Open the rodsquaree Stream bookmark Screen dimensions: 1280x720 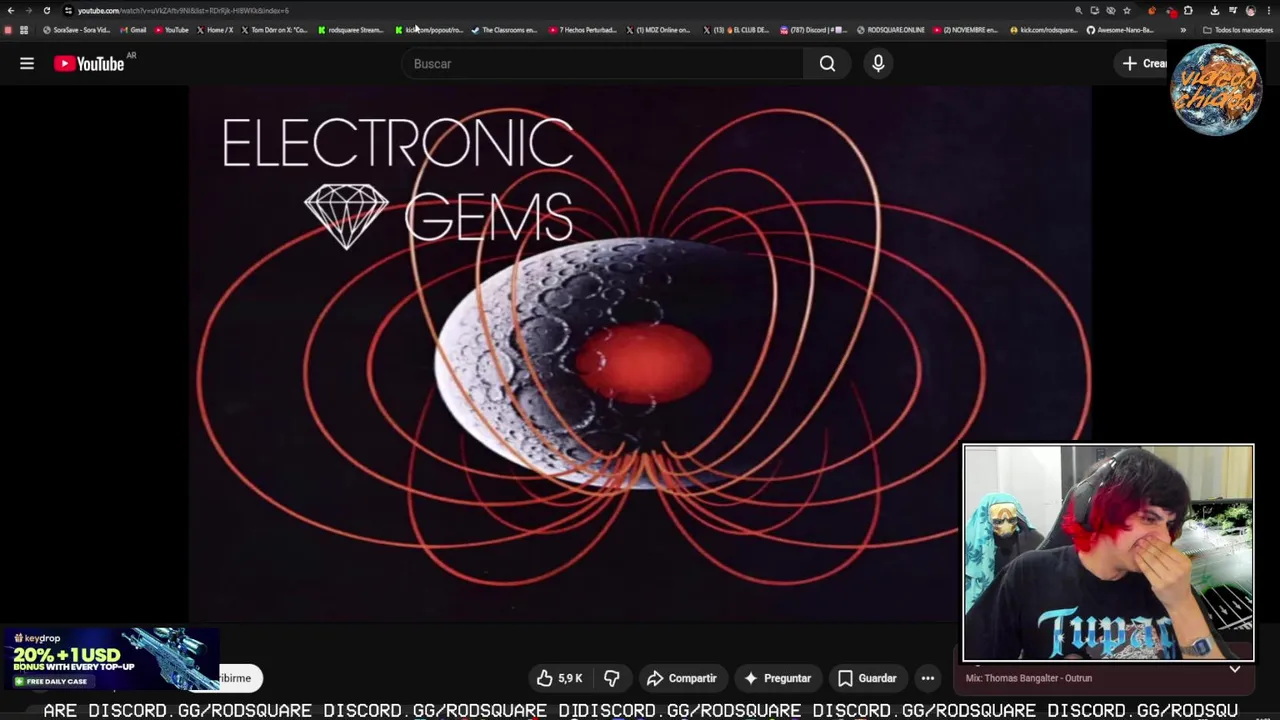coord(351,30)
